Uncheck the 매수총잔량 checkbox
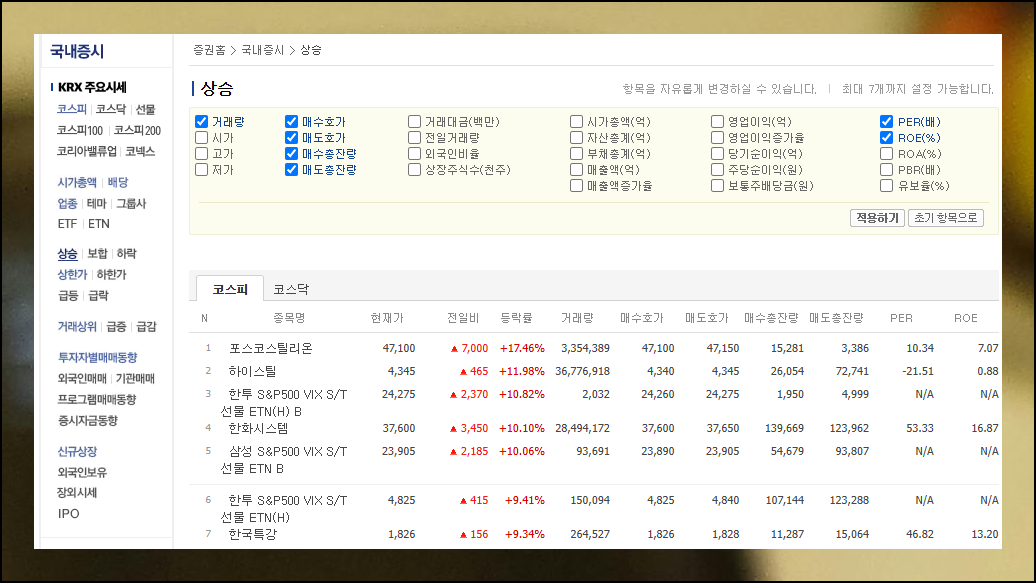Image resolution: width=1036 pixels, height=583 pixels. click(291, 153)
